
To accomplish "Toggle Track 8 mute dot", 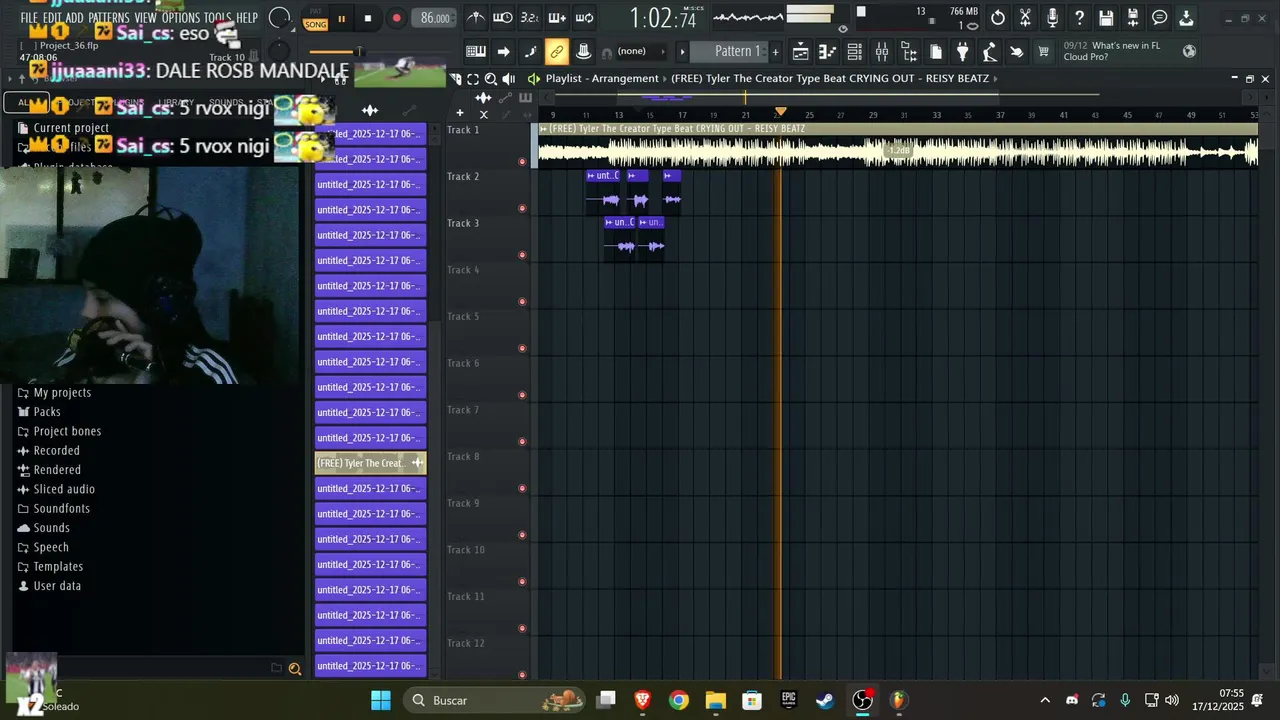I will coord(522,488).
